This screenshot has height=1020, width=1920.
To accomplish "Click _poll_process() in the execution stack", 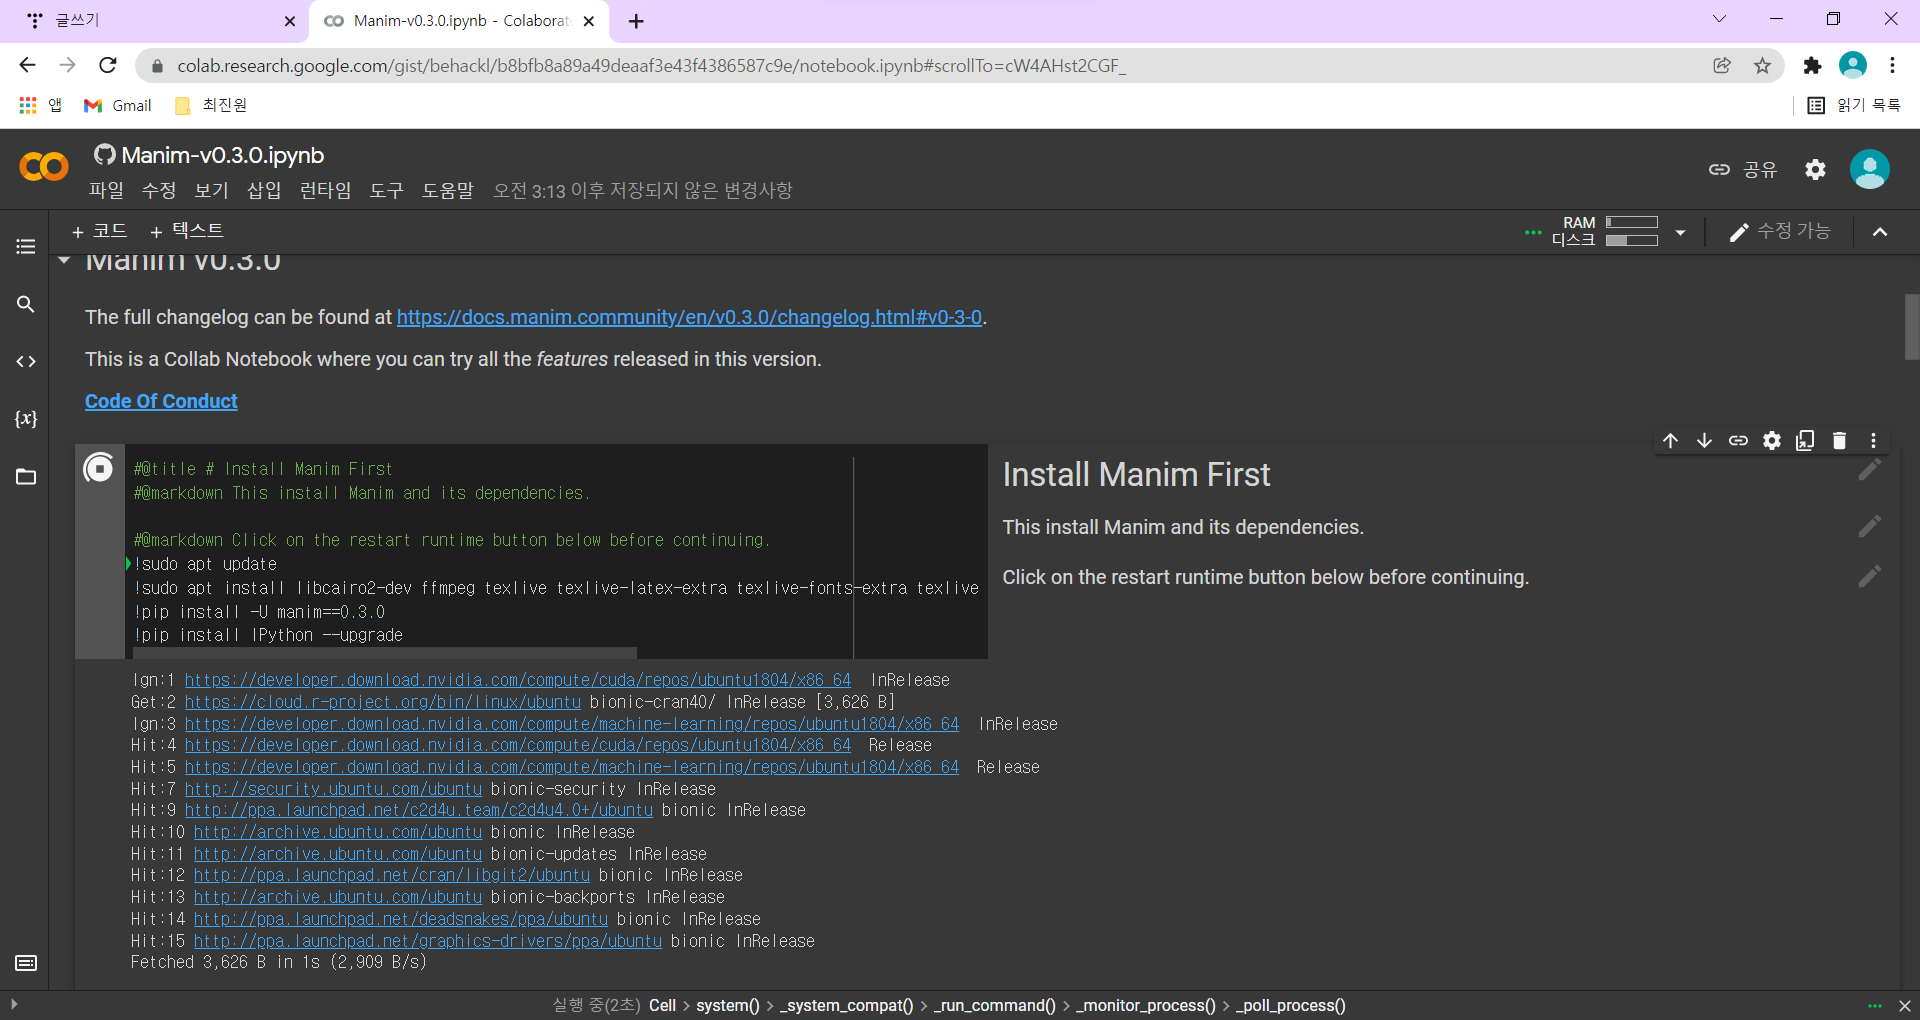I will pyautogui.click(x=1290, y=1006).
